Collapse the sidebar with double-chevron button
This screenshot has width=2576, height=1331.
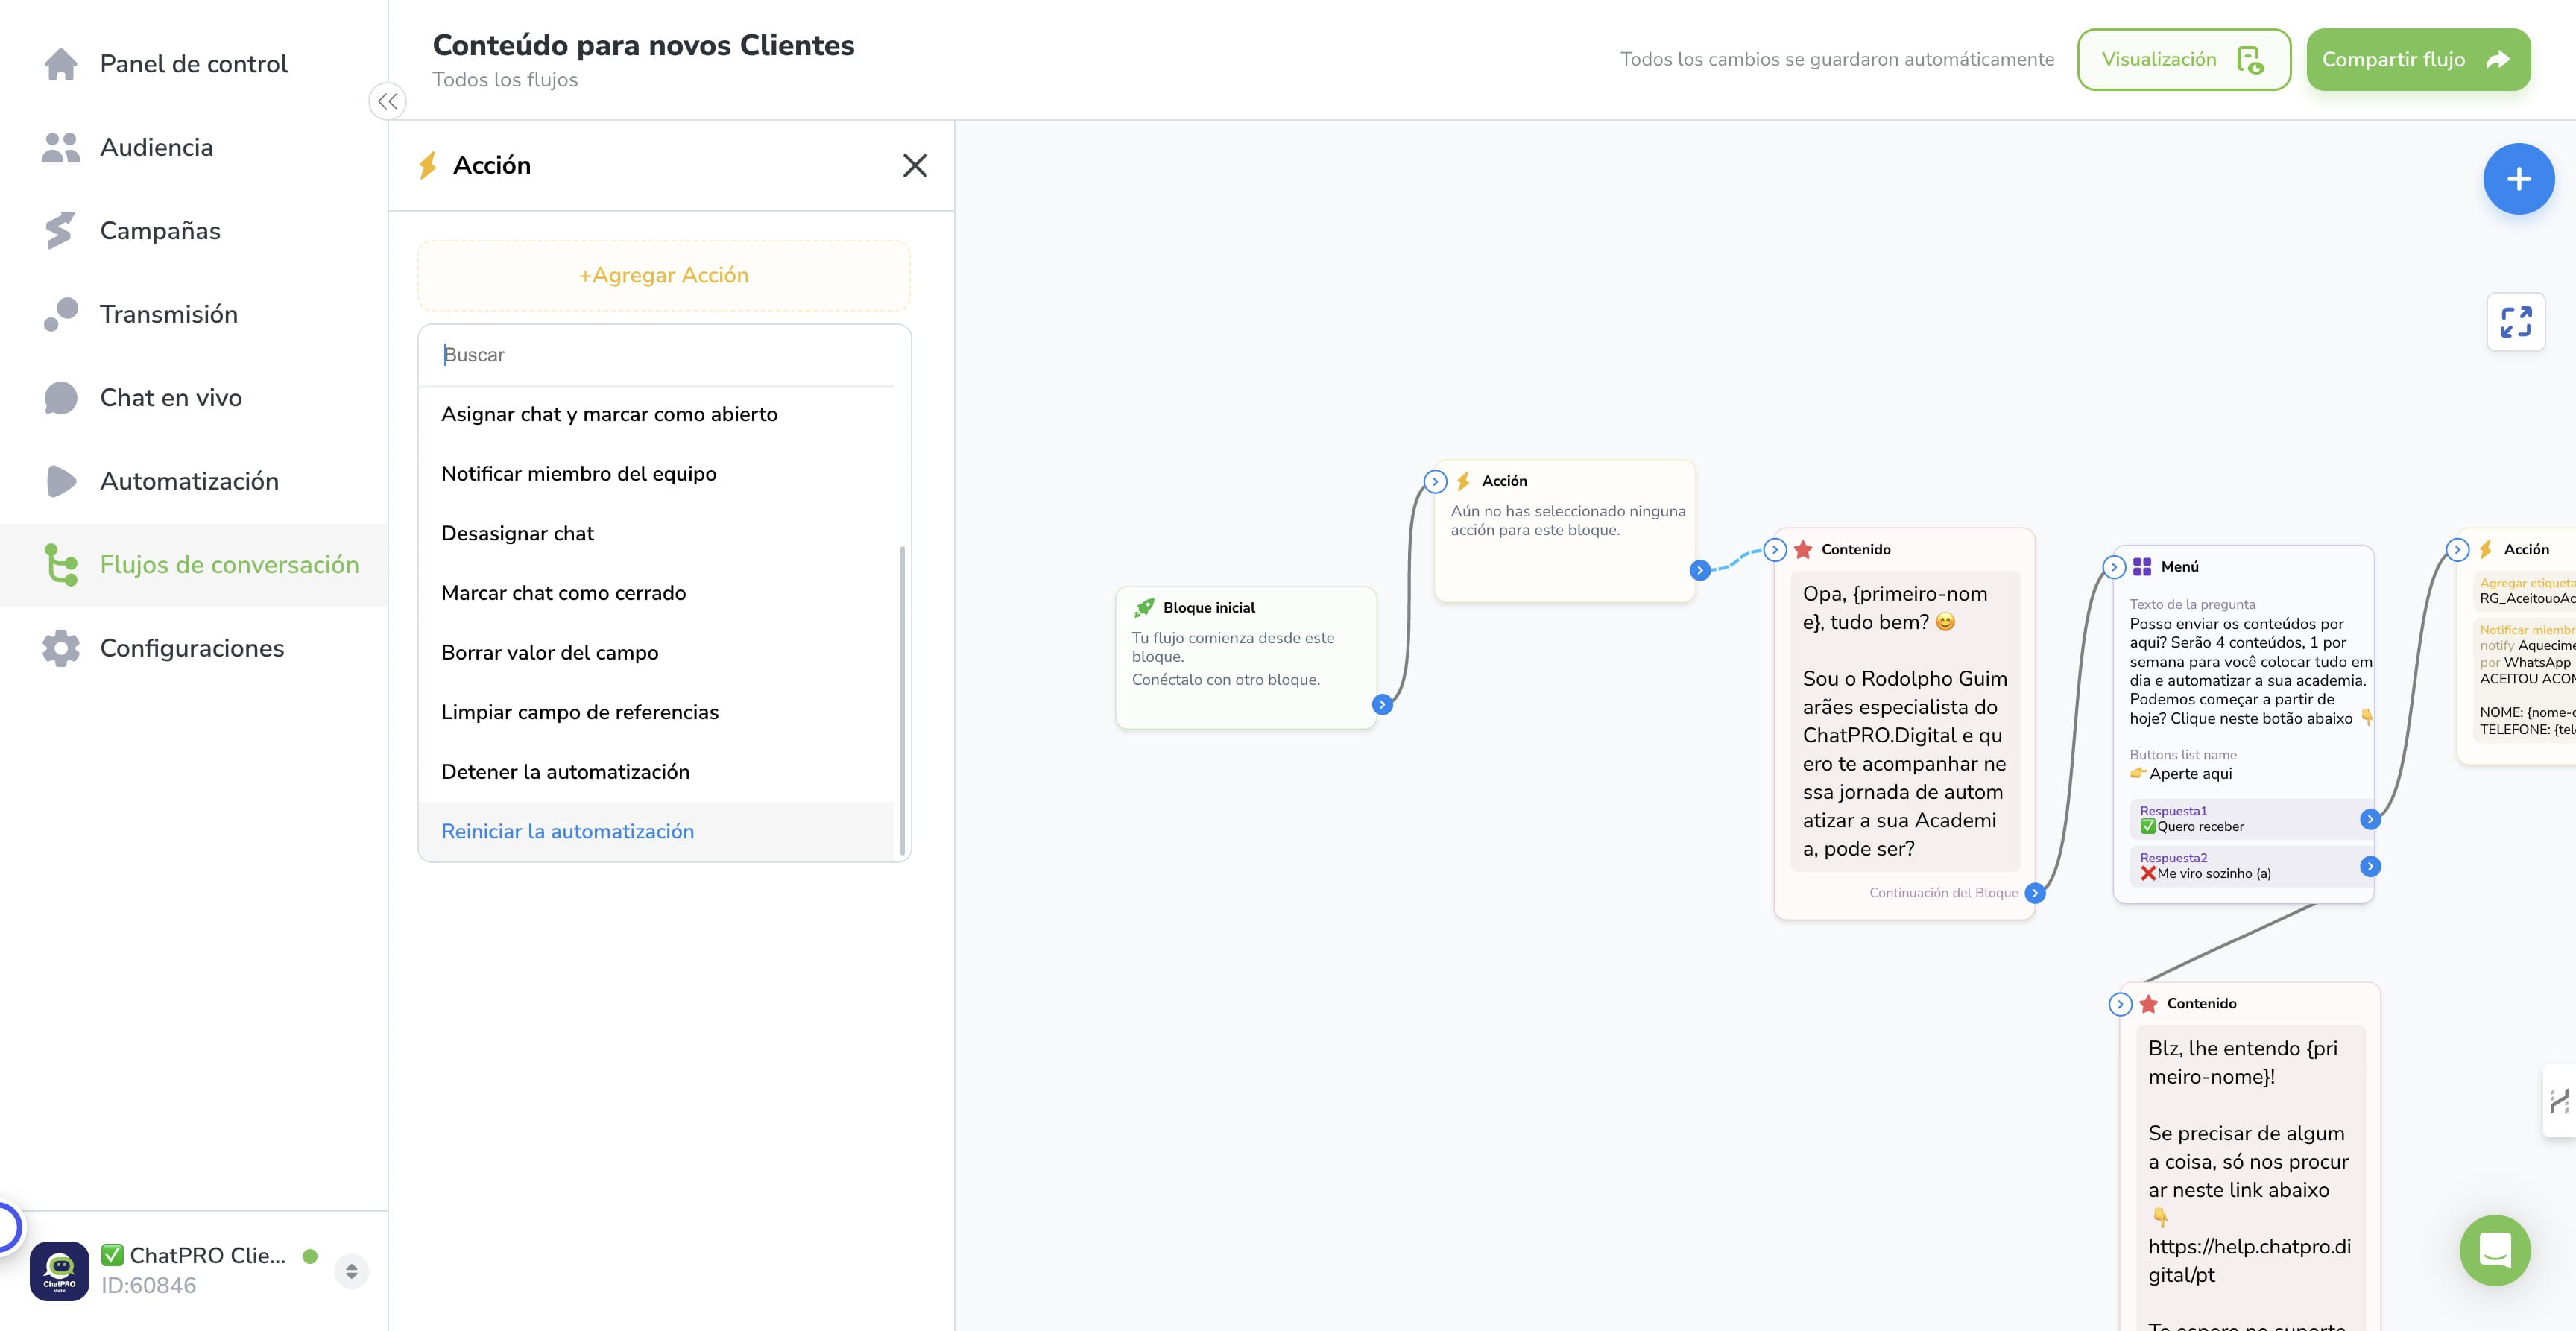pos(388,101)
